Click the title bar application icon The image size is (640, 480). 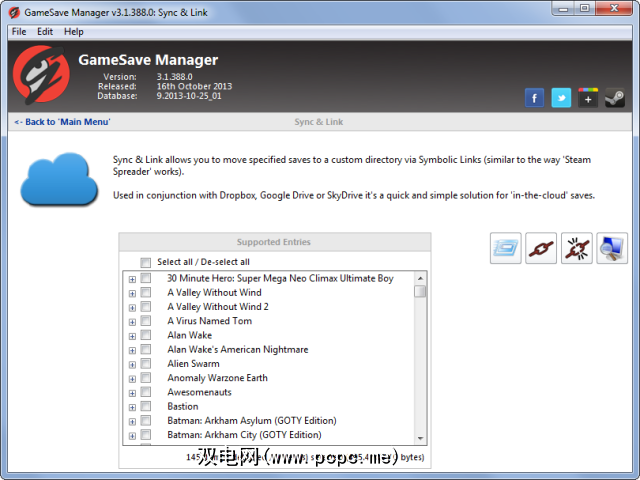click(x=14, y=13)
